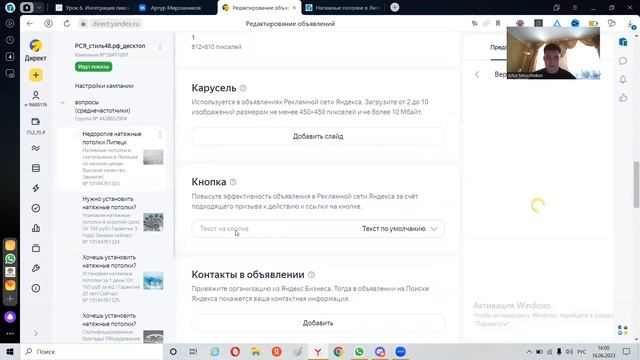
Task: Open the history clock icon in browser sidebar
Action: (10, 40)
